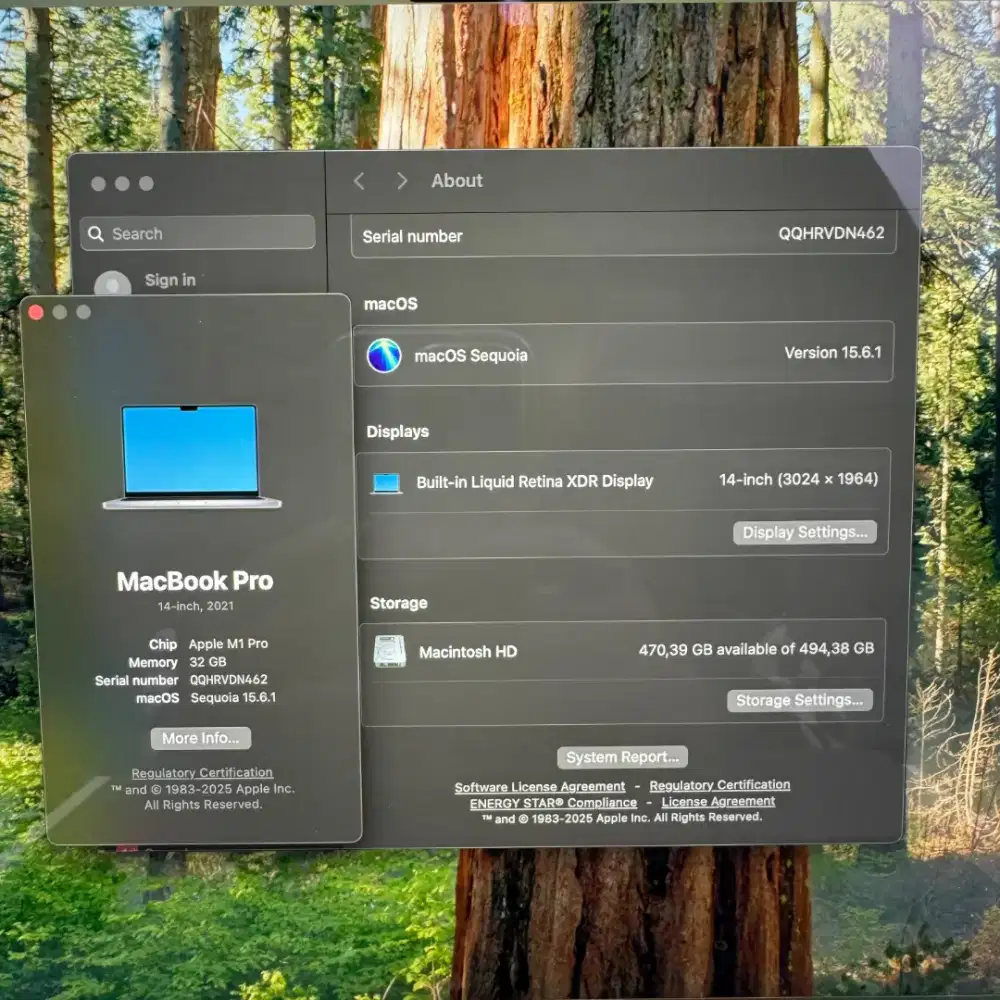
Task: Open the License Agreement link
Action: [x=718, y=802]
